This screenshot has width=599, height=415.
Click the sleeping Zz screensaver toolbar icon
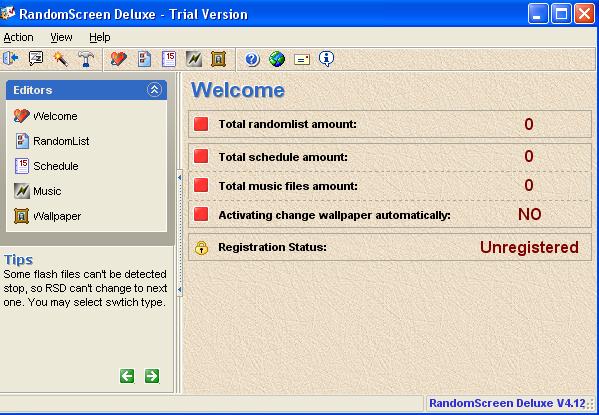[36, 59]
